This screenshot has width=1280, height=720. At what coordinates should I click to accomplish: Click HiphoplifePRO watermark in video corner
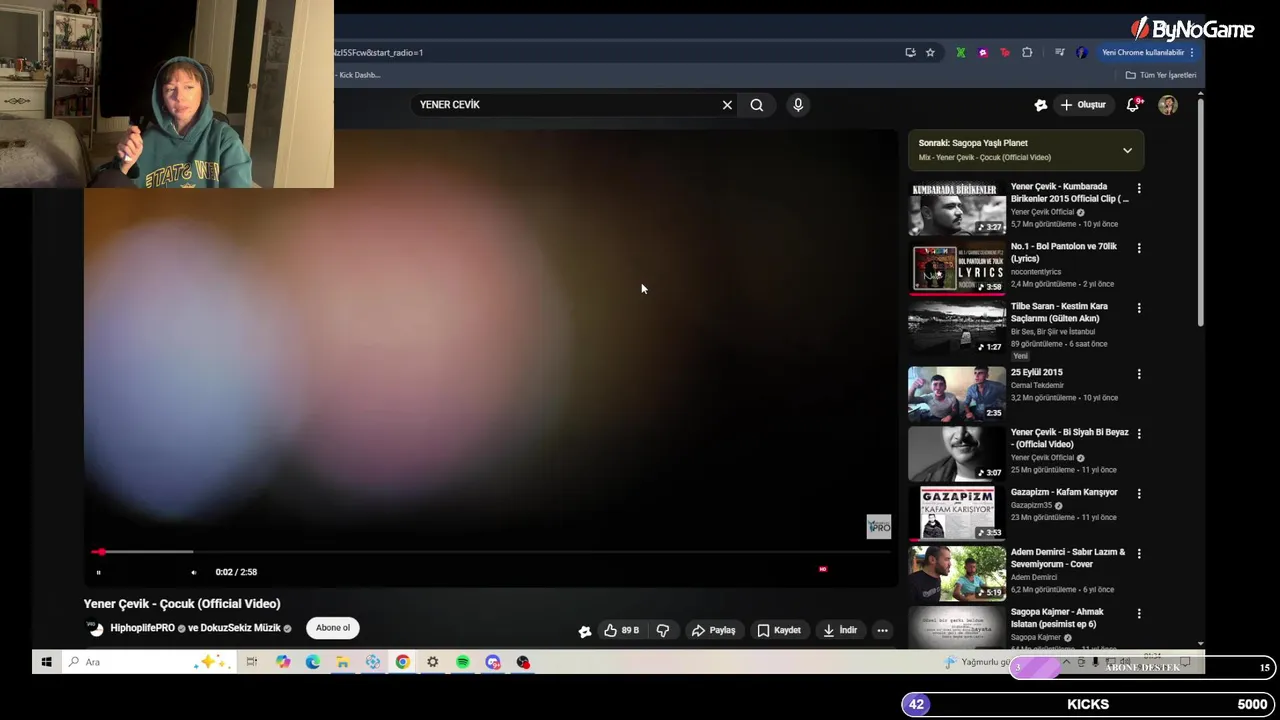(879, 527)
